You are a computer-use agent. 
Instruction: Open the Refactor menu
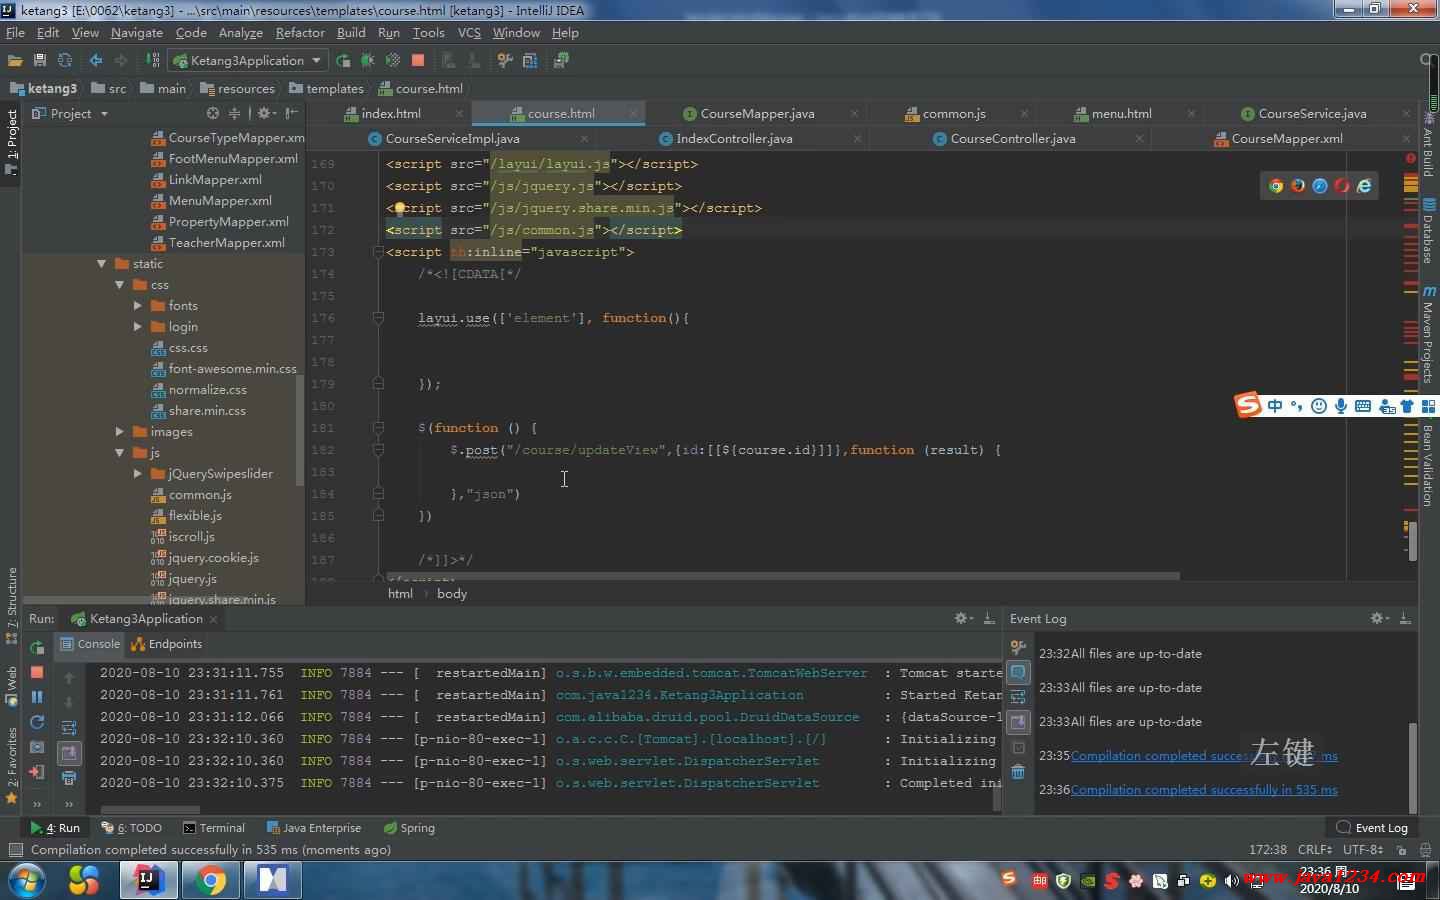(x=300, y=32)
